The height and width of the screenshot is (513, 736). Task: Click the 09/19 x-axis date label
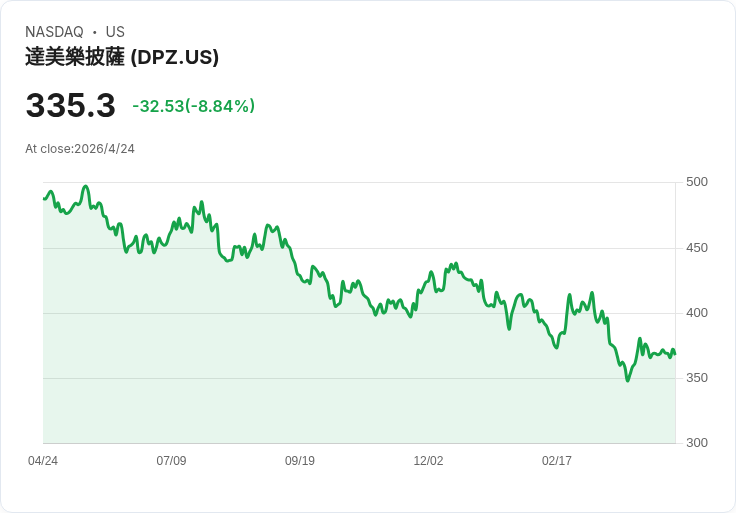299,461
